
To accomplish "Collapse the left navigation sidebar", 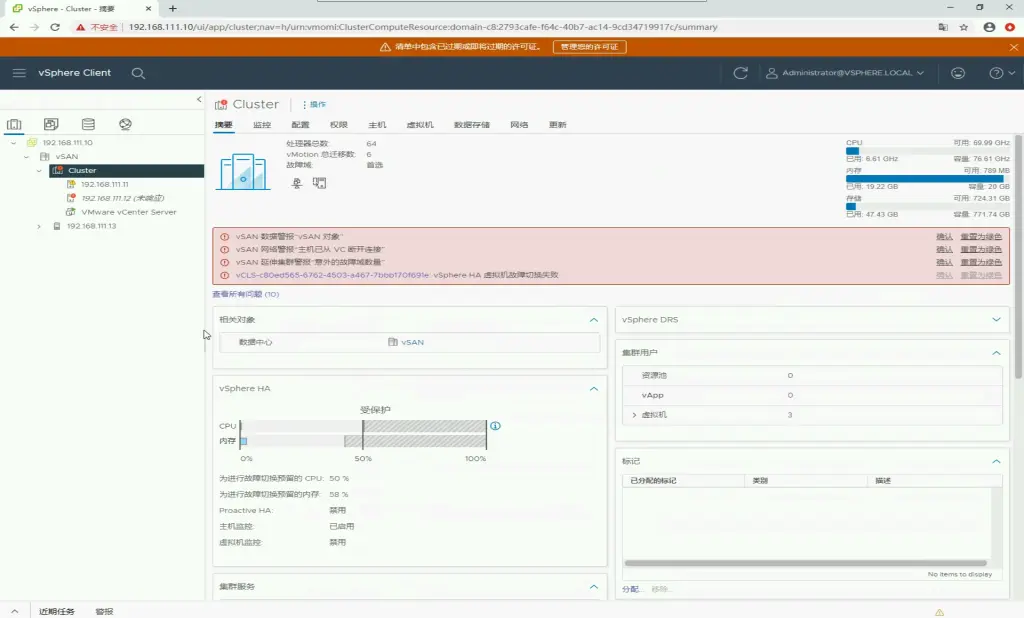I will [x=198, y=100].
